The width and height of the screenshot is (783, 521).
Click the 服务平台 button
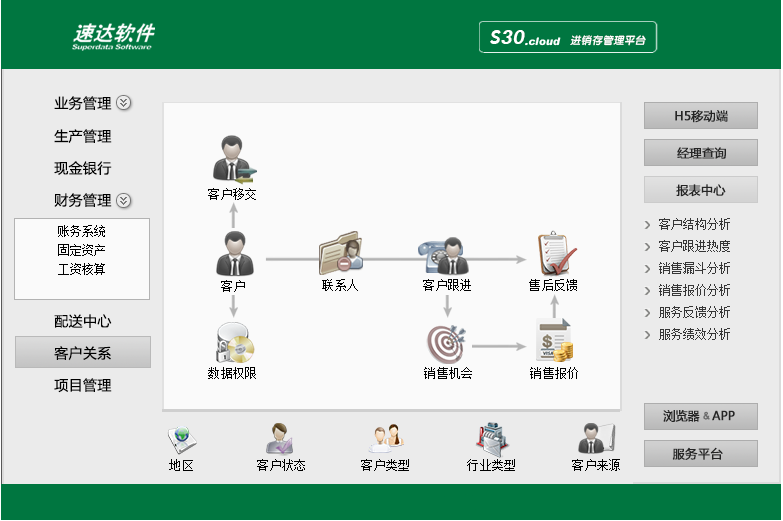pos(701,454)
